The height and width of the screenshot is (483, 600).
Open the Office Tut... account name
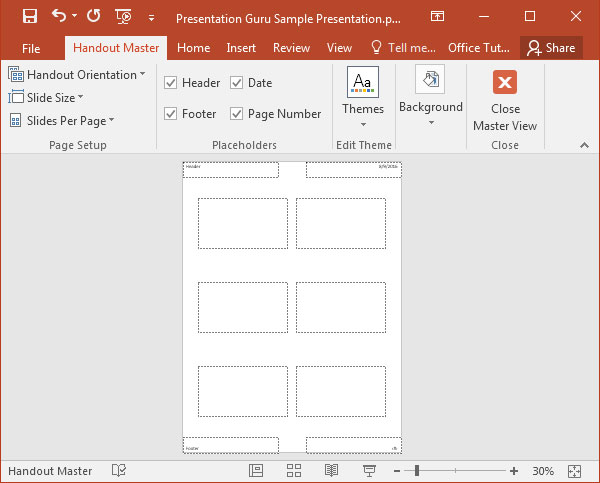click(x=479, y=48)
